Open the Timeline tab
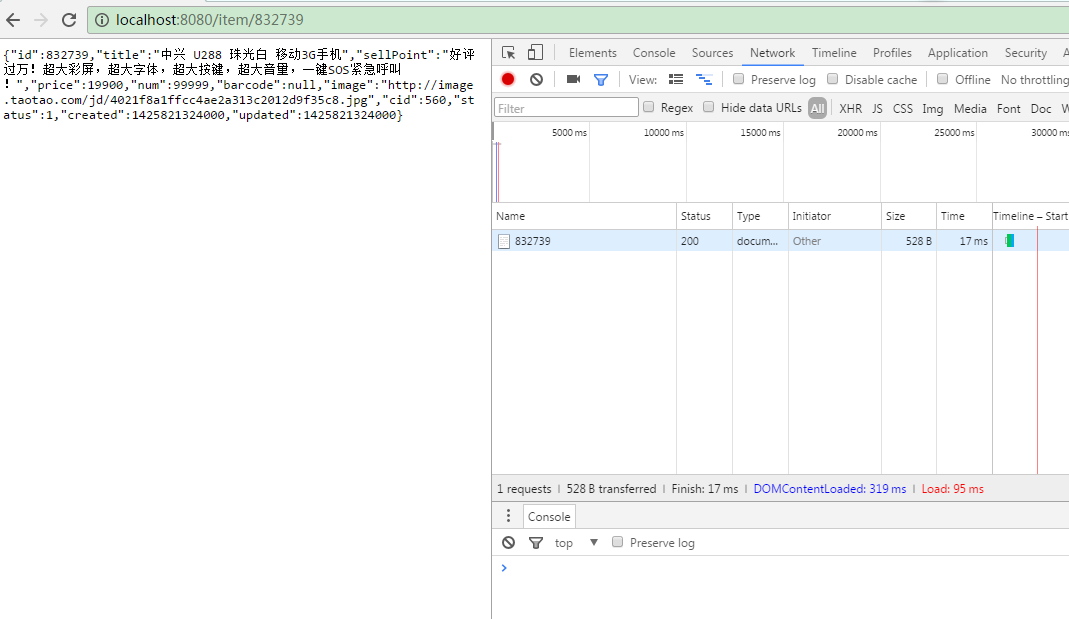The image size is (1069, 619). tap(834, 52)
